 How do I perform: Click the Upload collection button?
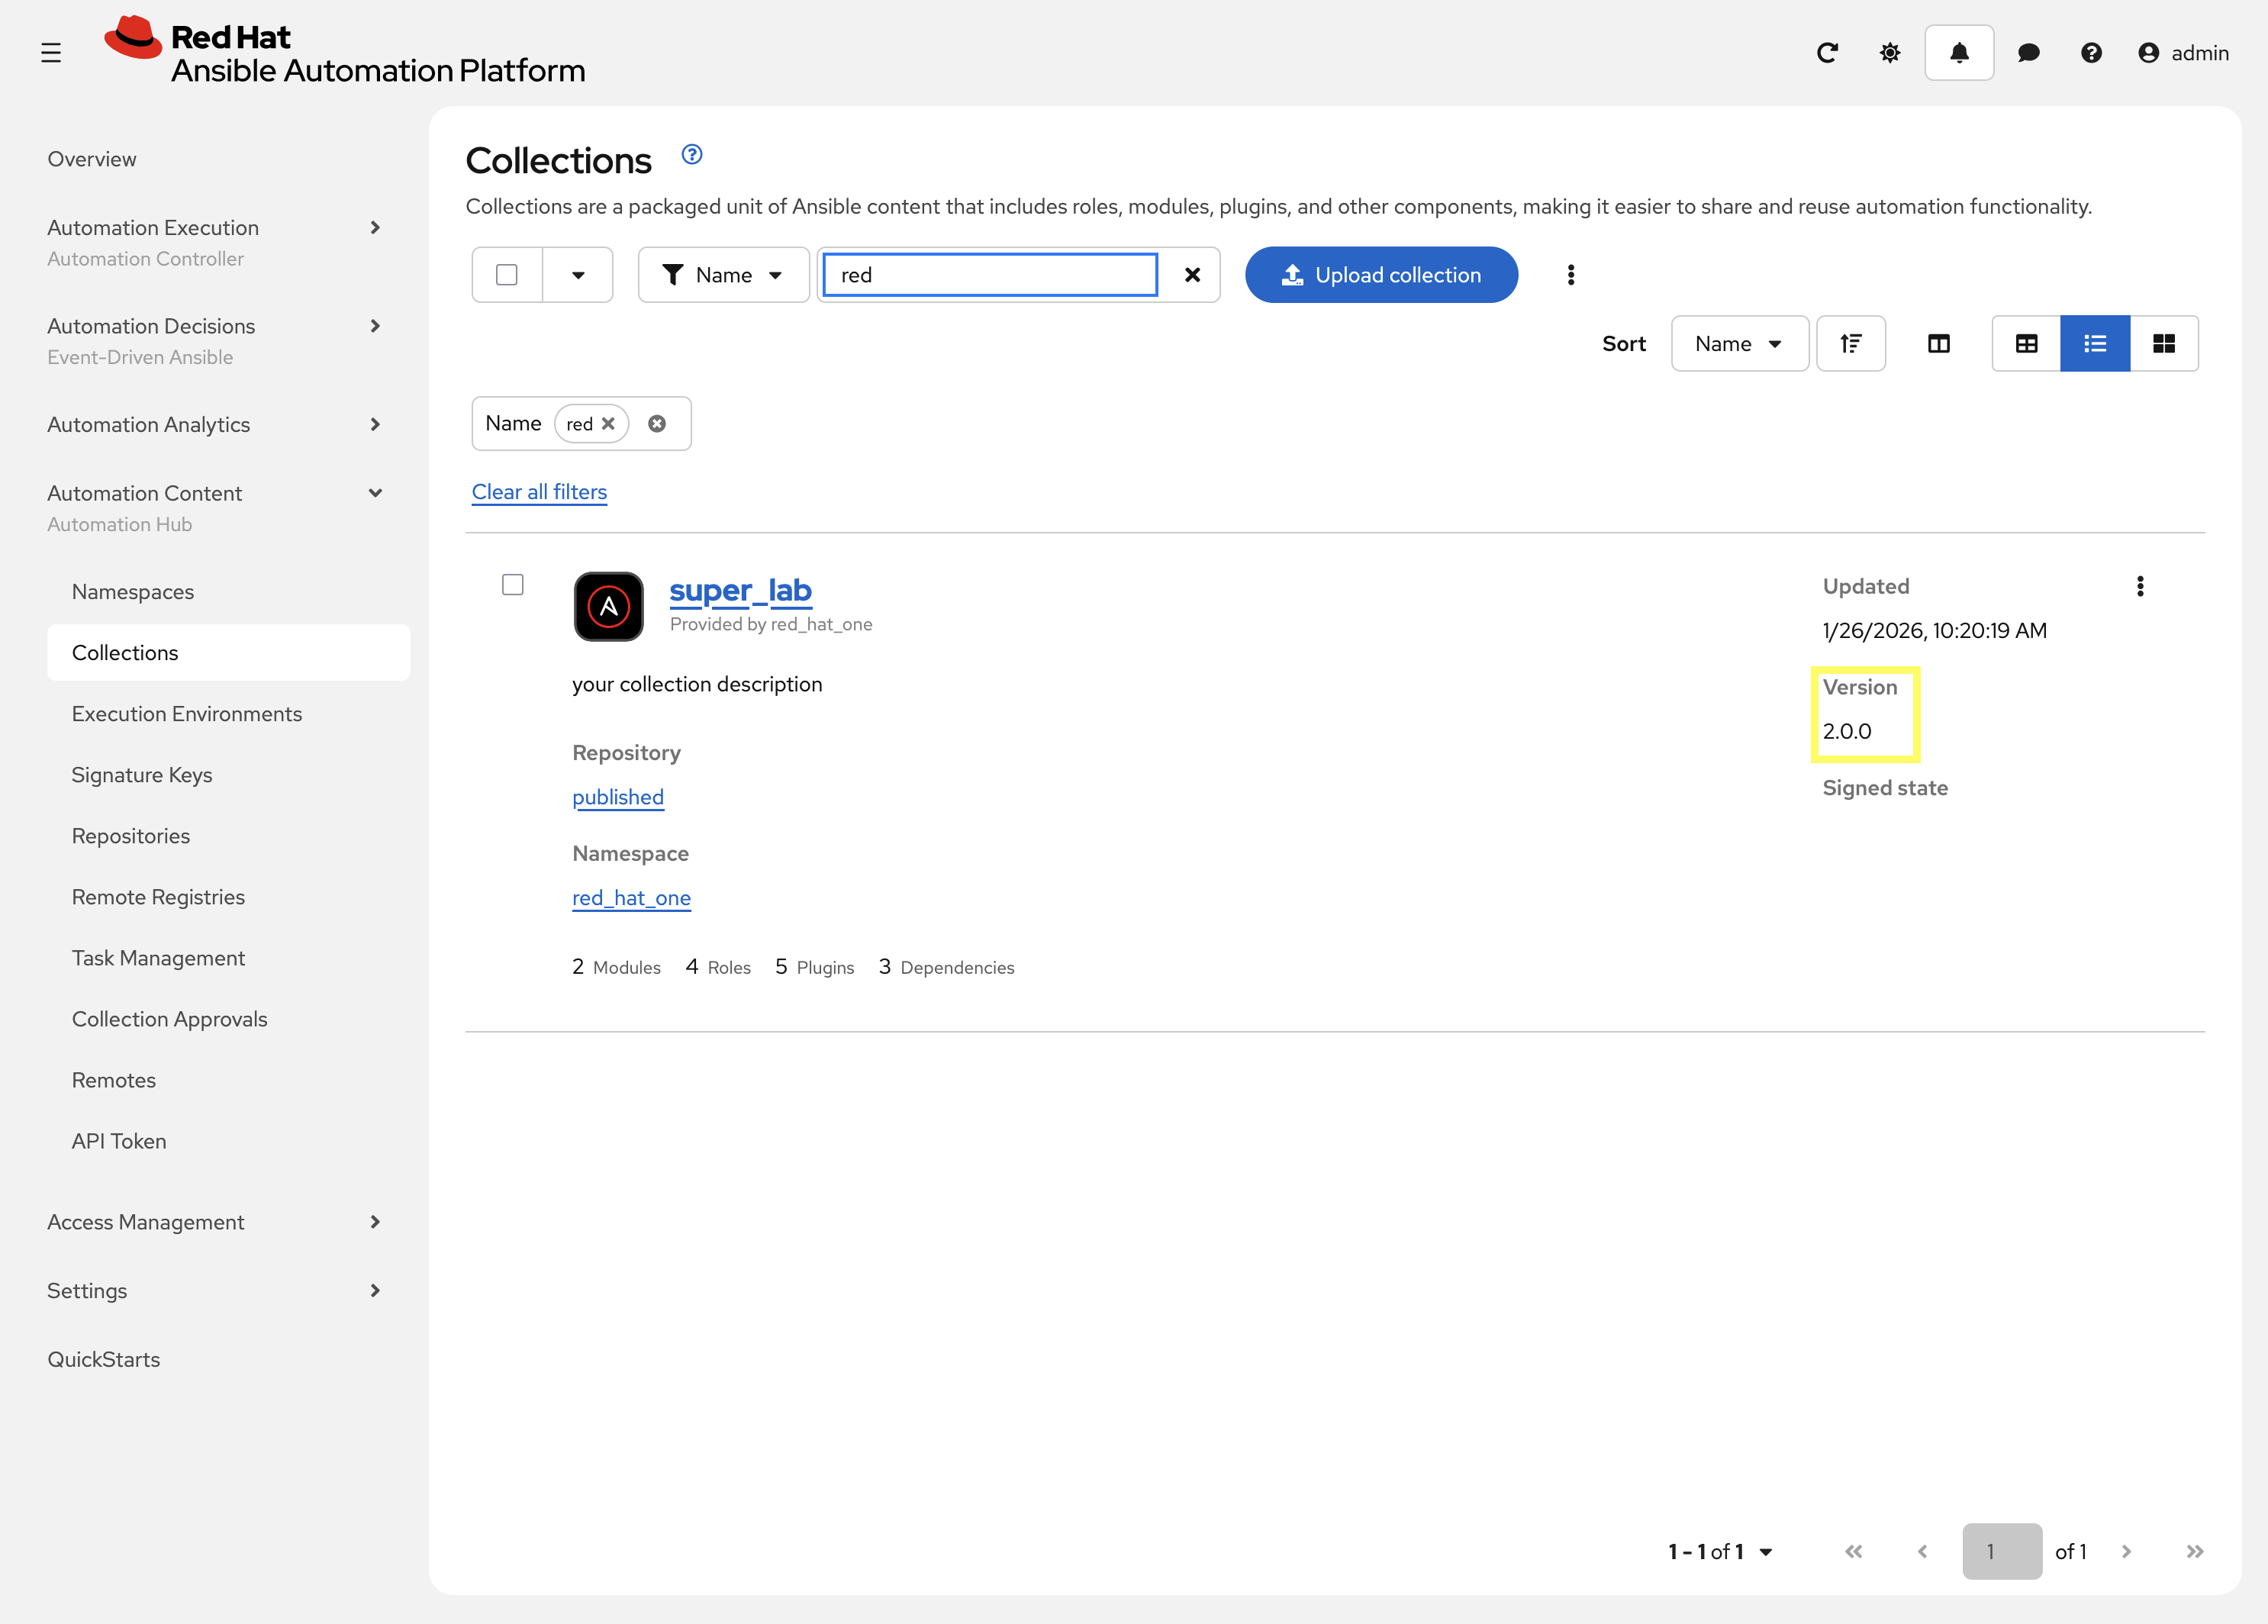tap(1381, 274)
